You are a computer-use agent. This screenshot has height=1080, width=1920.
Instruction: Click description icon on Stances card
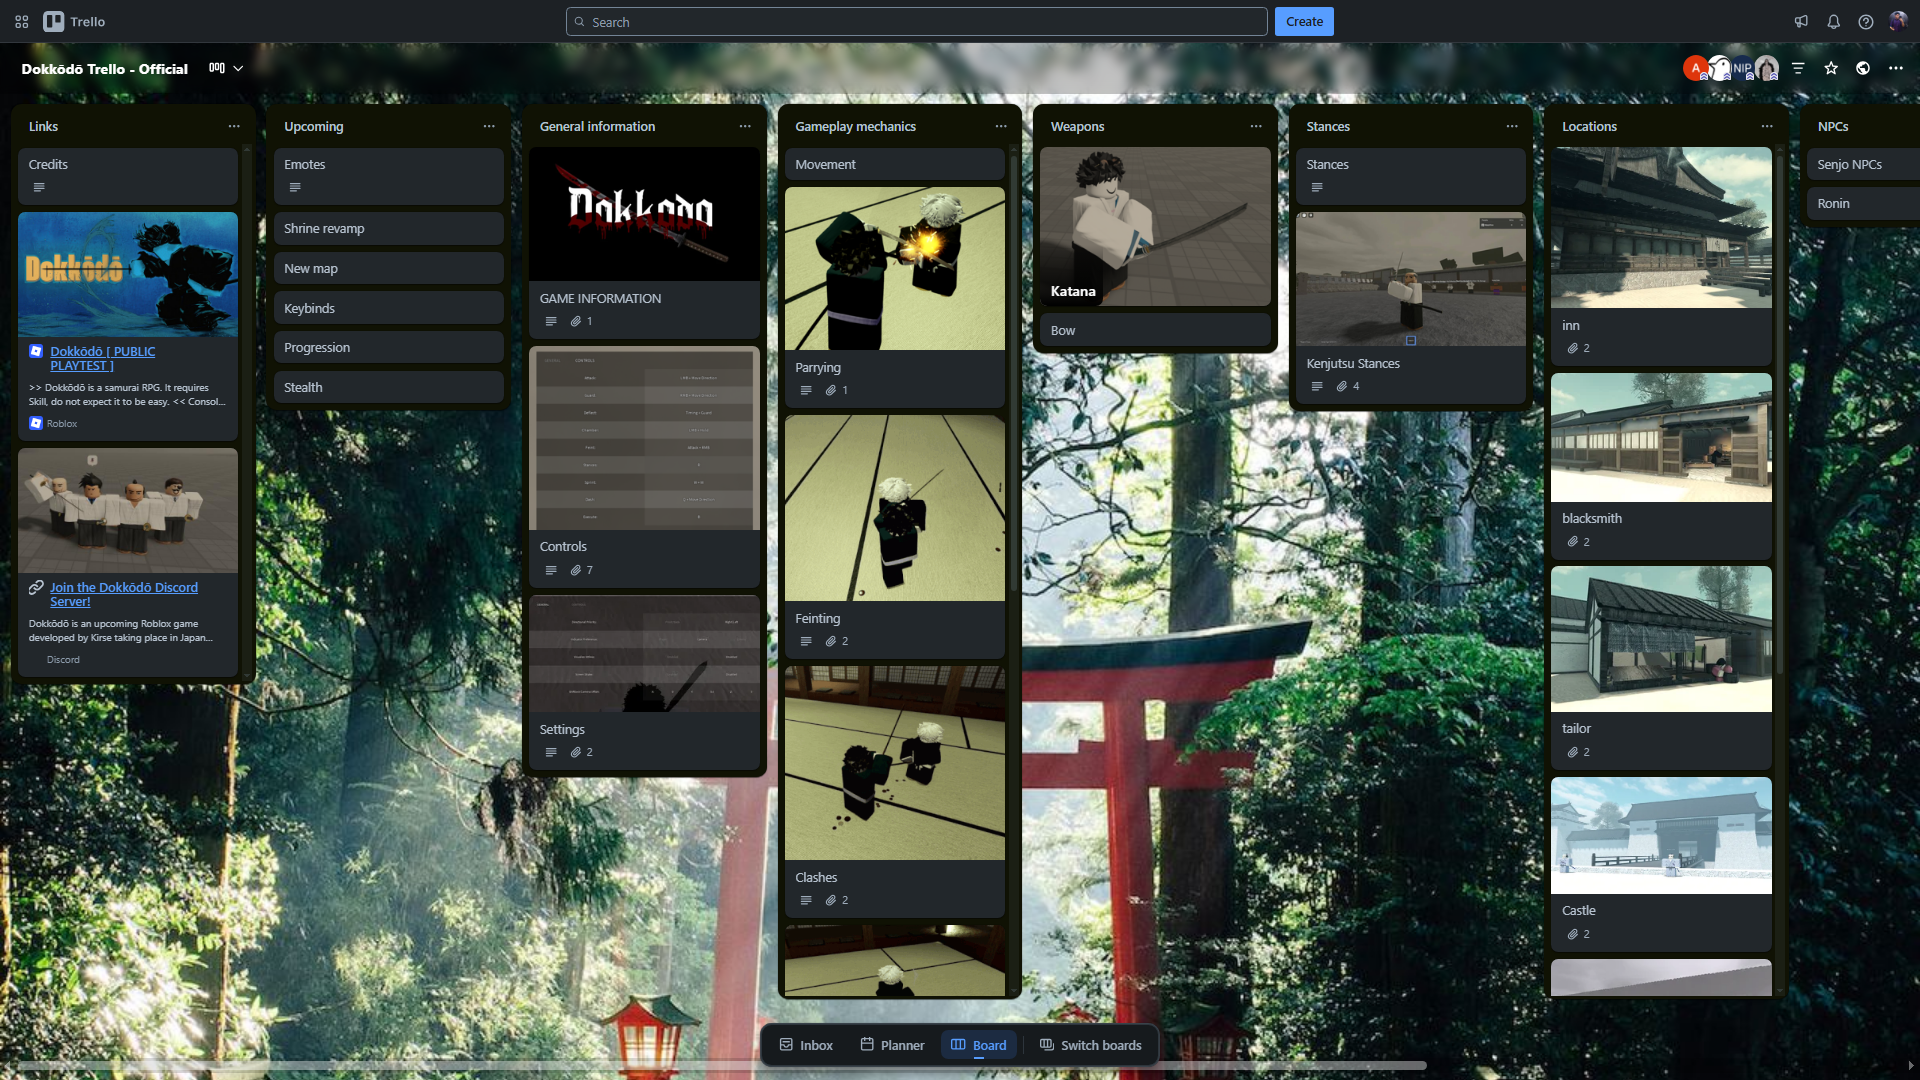[1317, 187]
